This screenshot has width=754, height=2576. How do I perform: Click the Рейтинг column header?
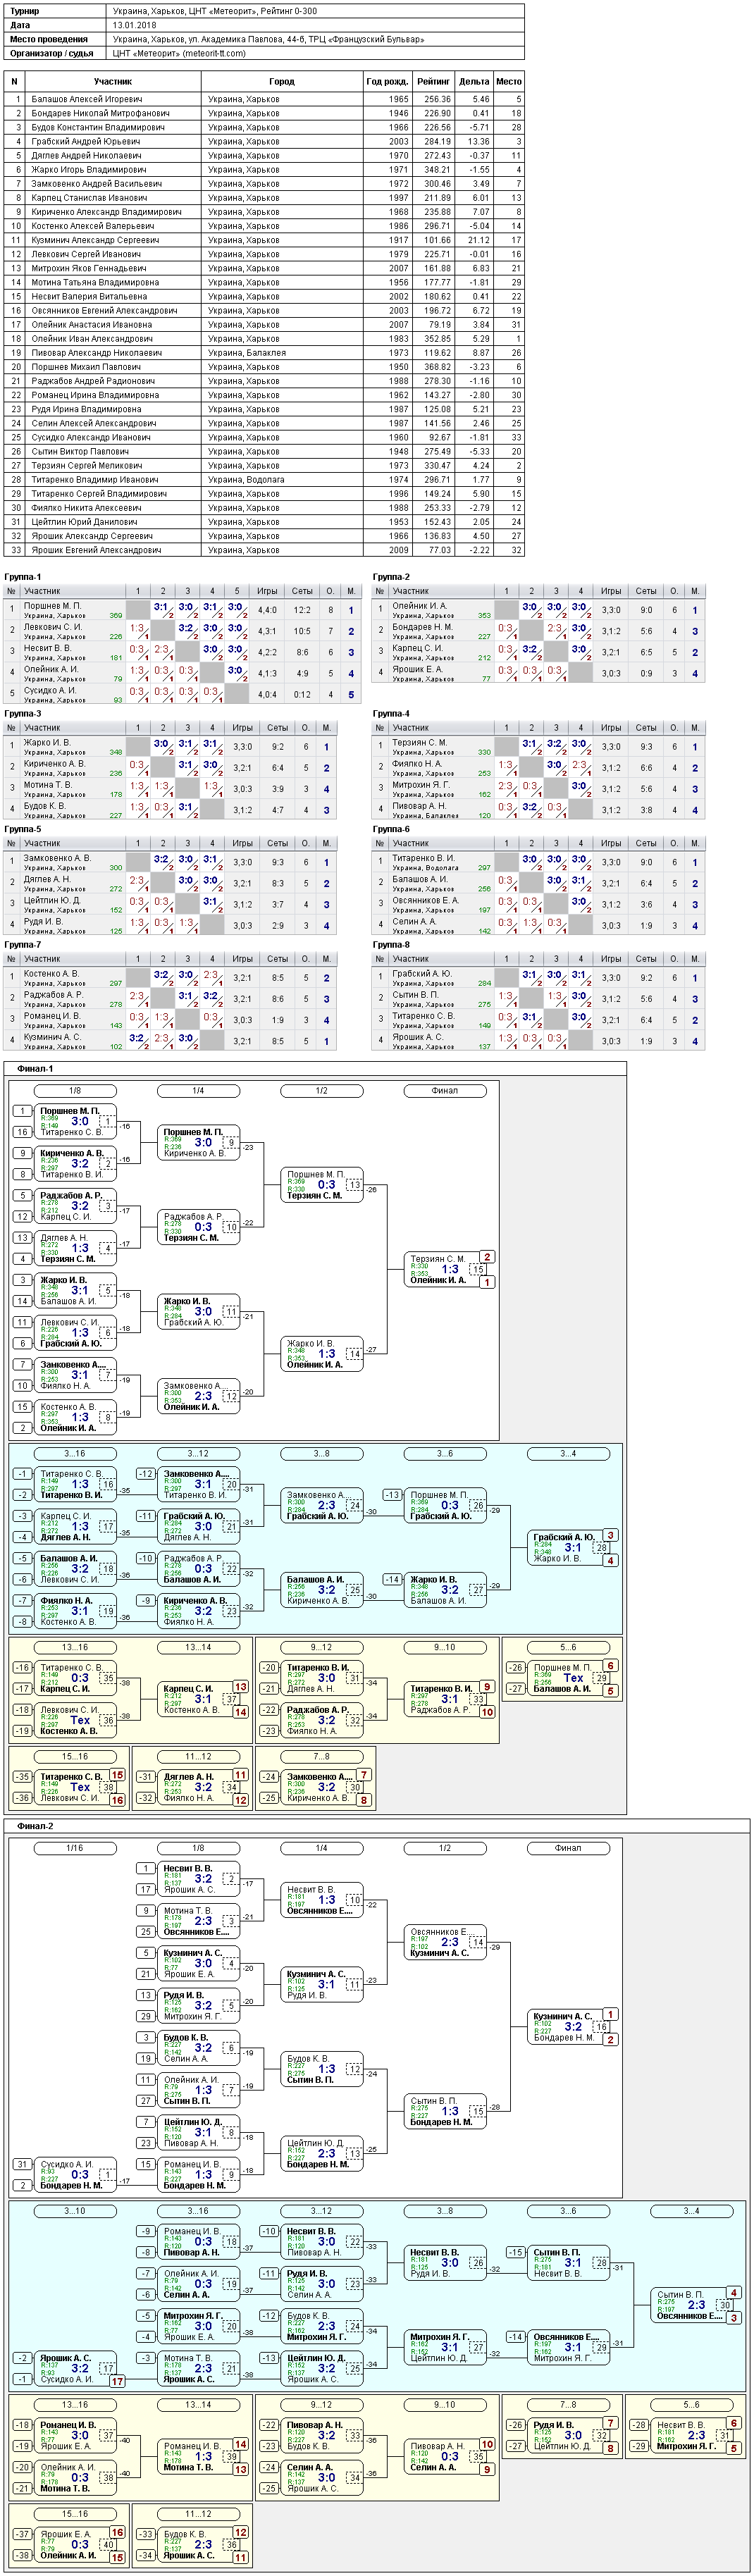point(433,82)
